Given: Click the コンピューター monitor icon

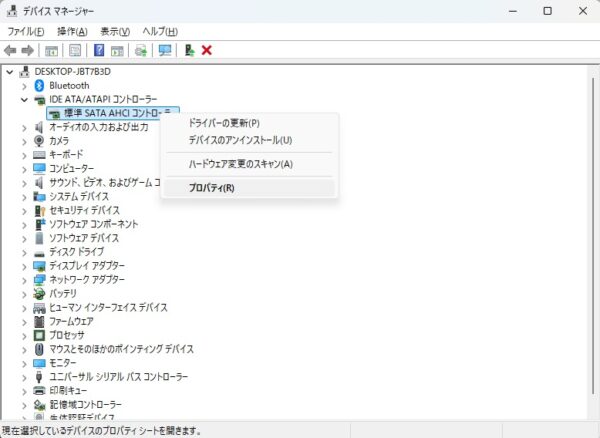Looking at the screenshot, I should (x=39, y=169).
